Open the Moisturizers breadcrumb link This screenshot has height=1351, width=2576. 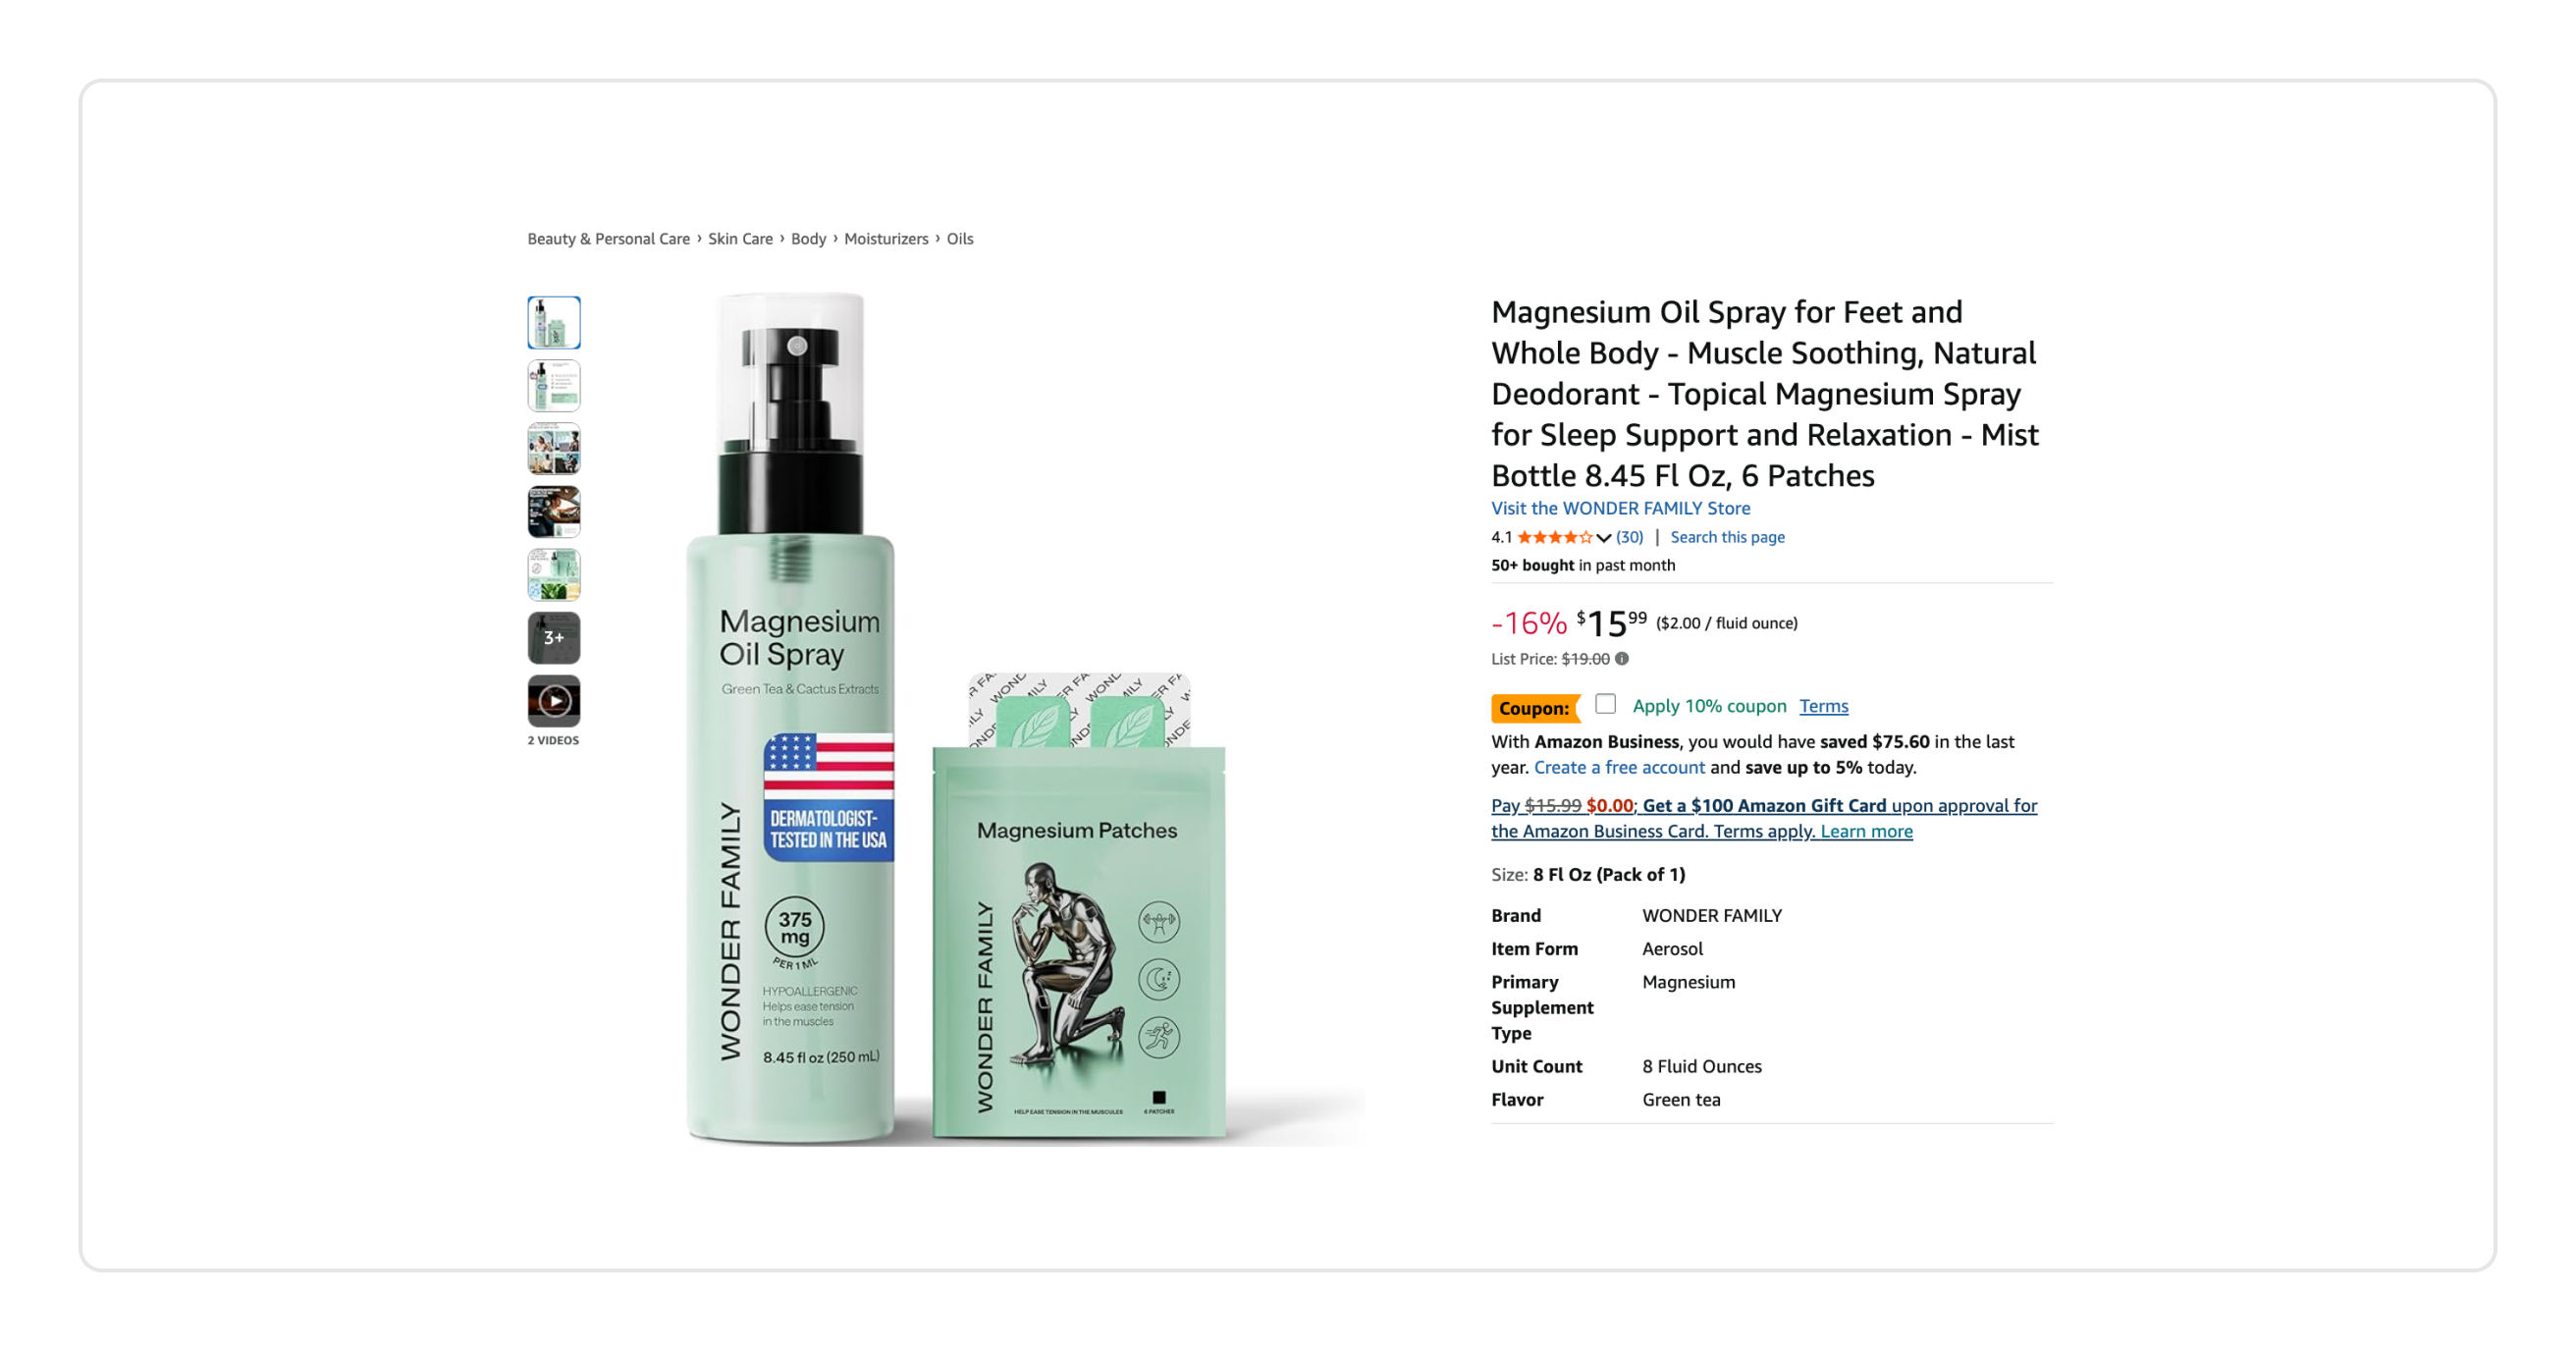tap(886, 239)
